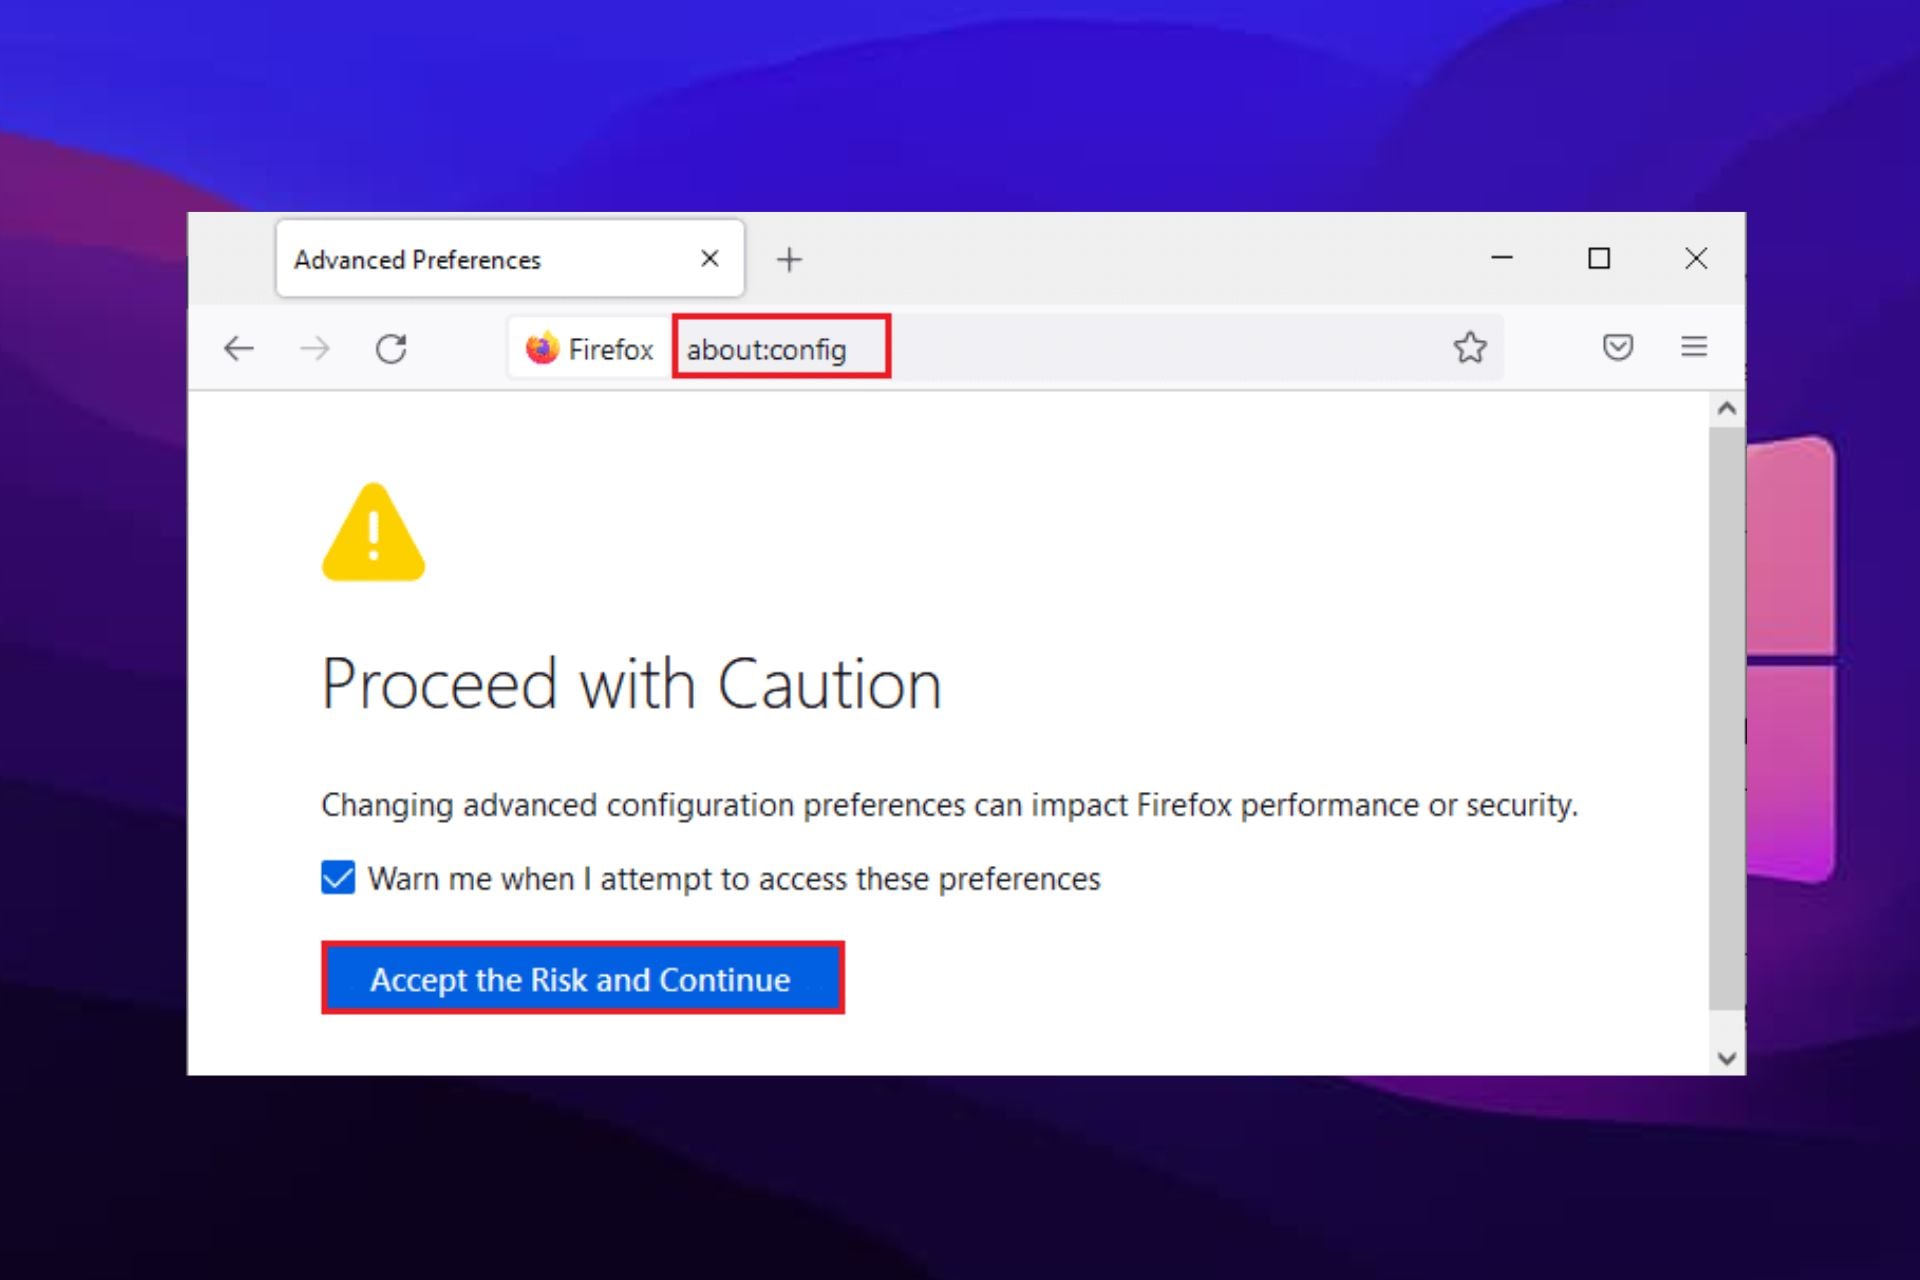The image size is (1920, 1280).
Task: Select the Advanced Preferences tab
Action: (510, 259)
